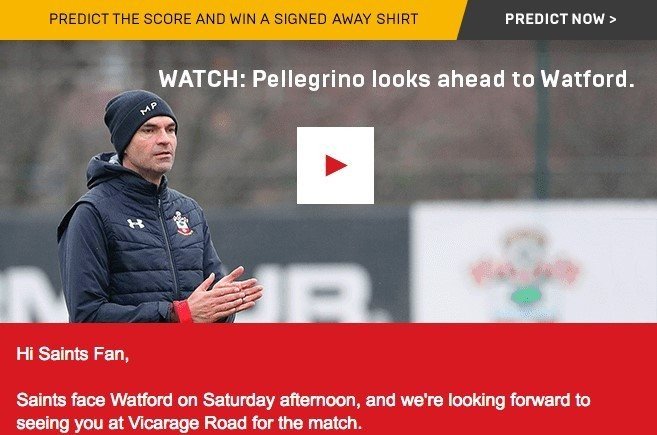Open the yellow predict the score banner
The width and height of the screenshot is (657, 435).
(233, 19)
